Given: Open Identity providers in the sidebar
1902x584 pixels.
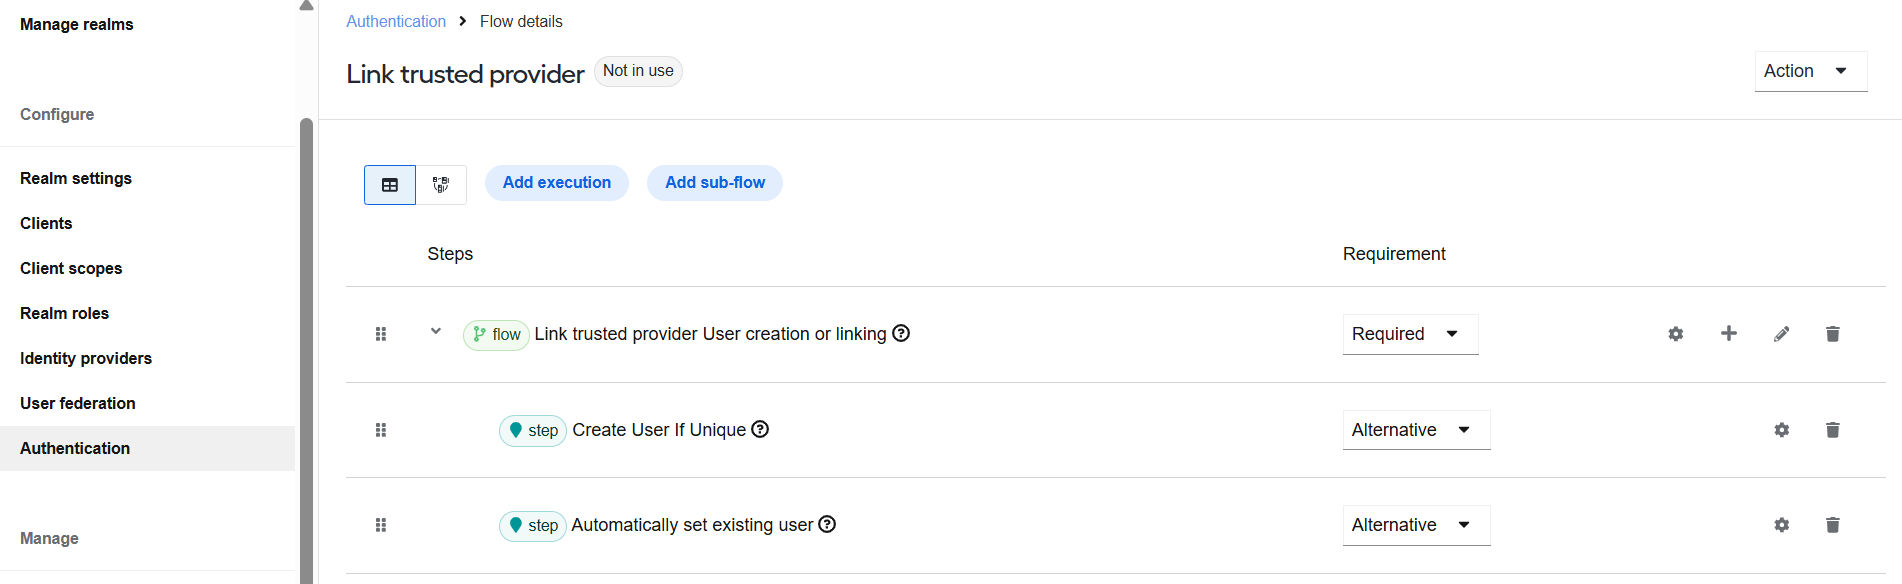Looking at the screenshot, I should click(86, 358).
